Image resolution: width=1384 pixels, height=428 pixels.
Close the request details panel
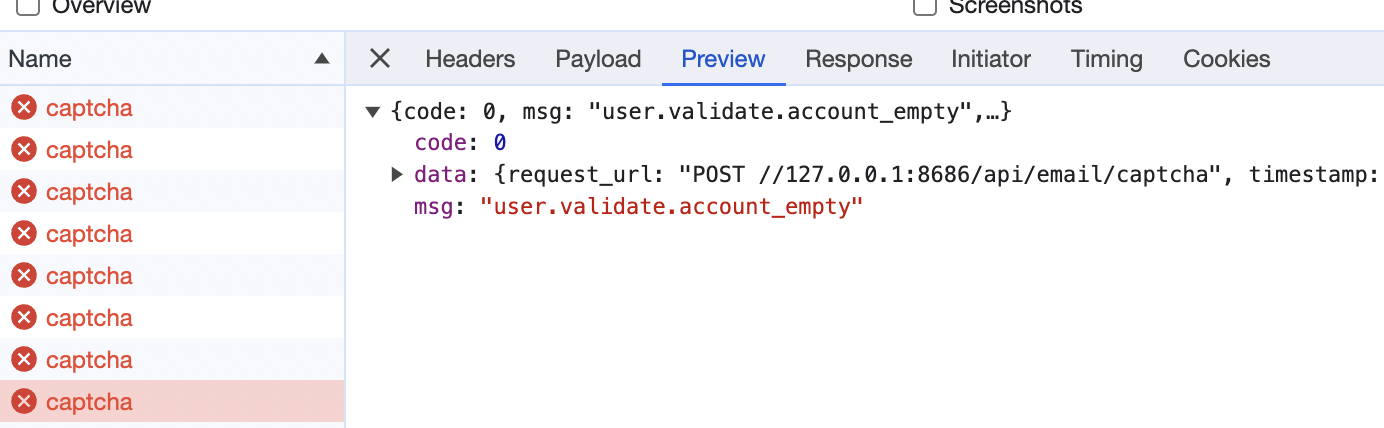pyautogui.click(x=380, y=59)
